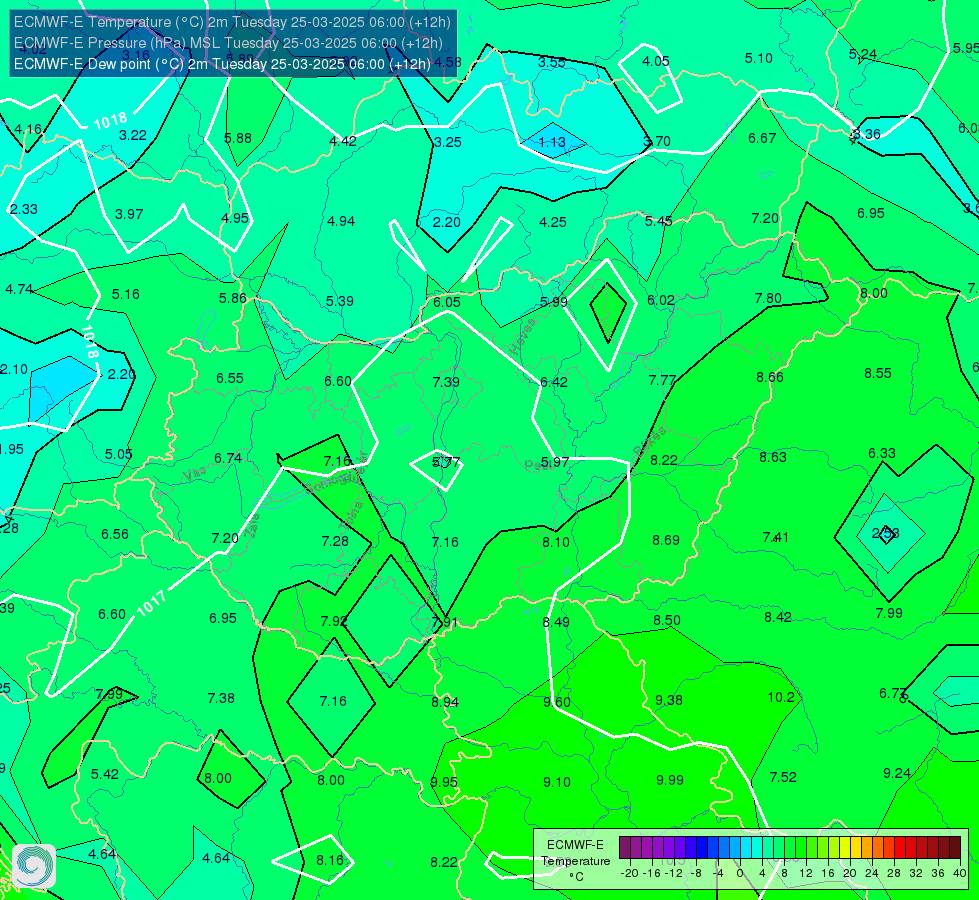The image size is (979, 900).
Task: Click the temperature value 6.67
Action: (x=762, y=139)
